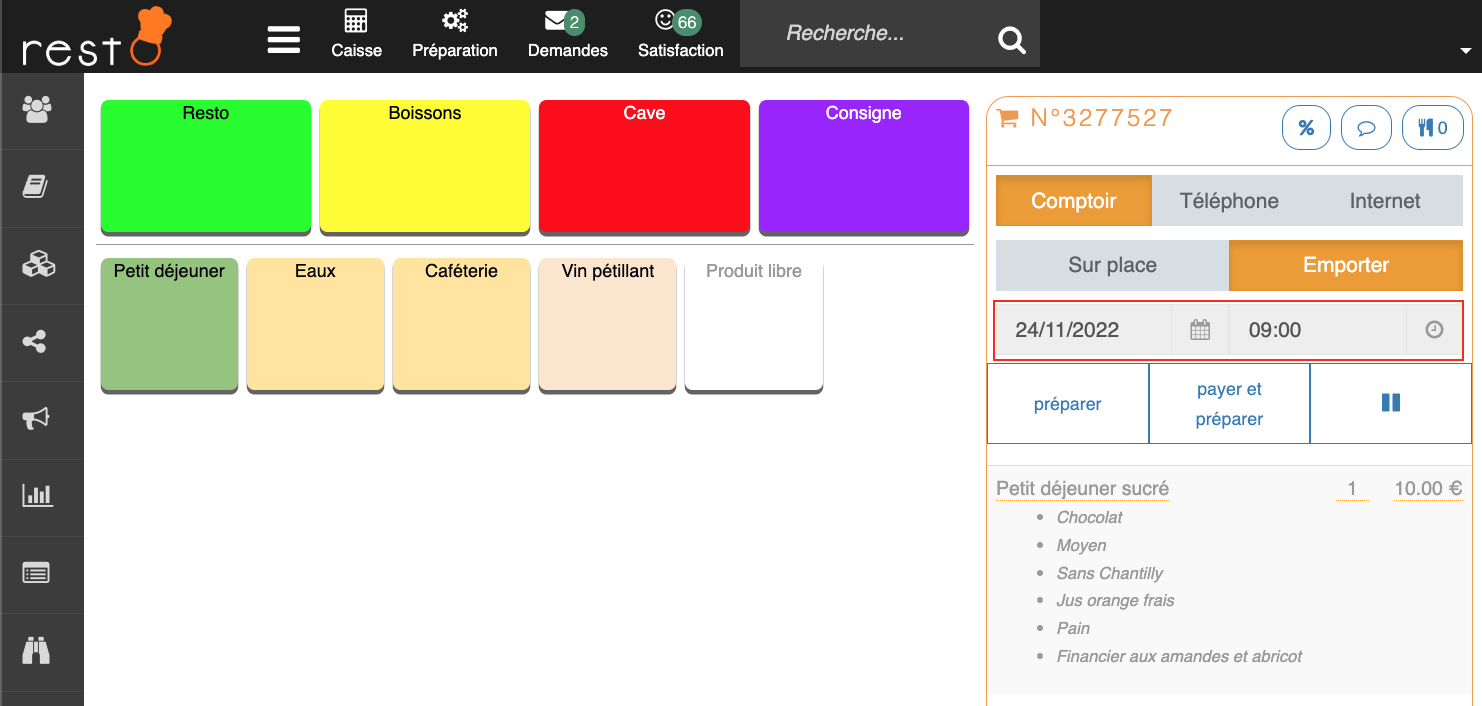The width and height of the screenshot is (1482, 706).
Task: Open the statistics bar chart icon
Action: click(38, 495)
